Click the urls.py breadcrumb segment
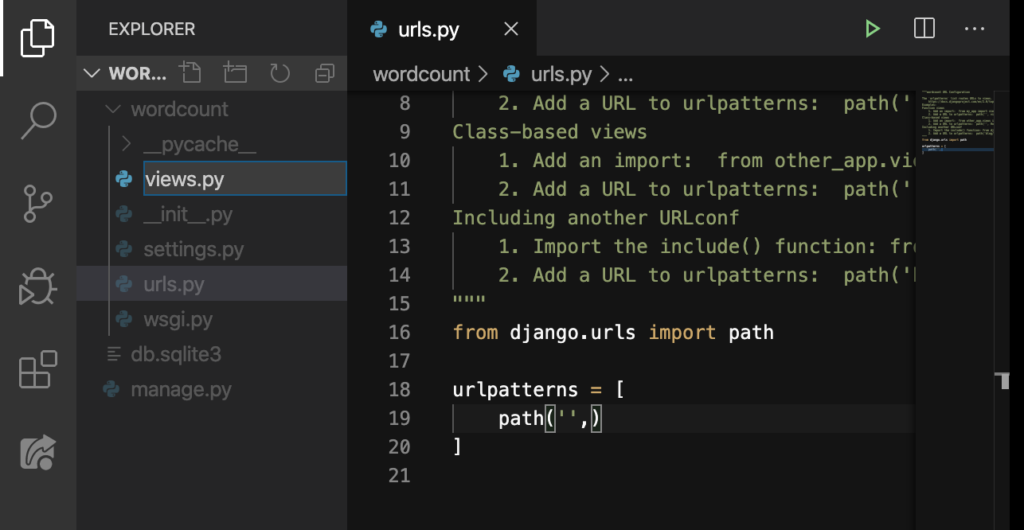 (x=560, y=74)
